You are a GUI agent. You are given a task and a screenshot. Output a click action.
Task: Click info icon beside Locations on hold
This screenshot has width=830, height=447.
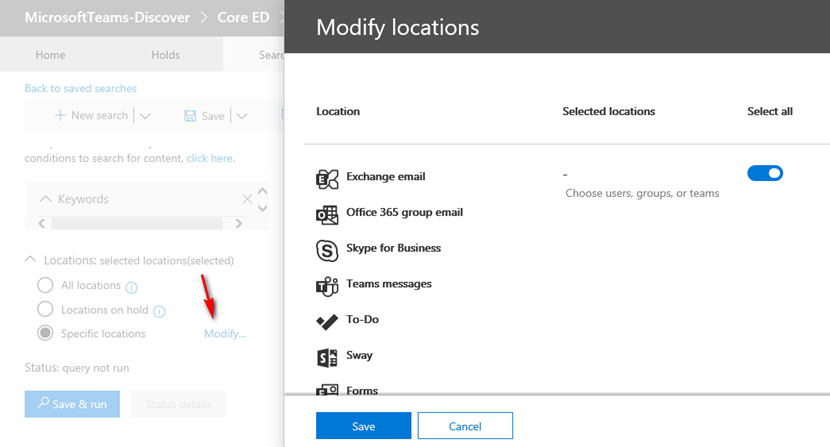pyautogui.click(x=159, y=311)
